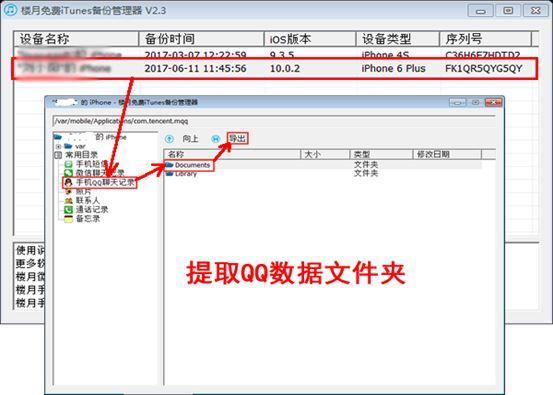Image resolution: width=553 pixels, height=395 pixels.
Task: Expand the var folder node
Action: [x=59, y=146]
